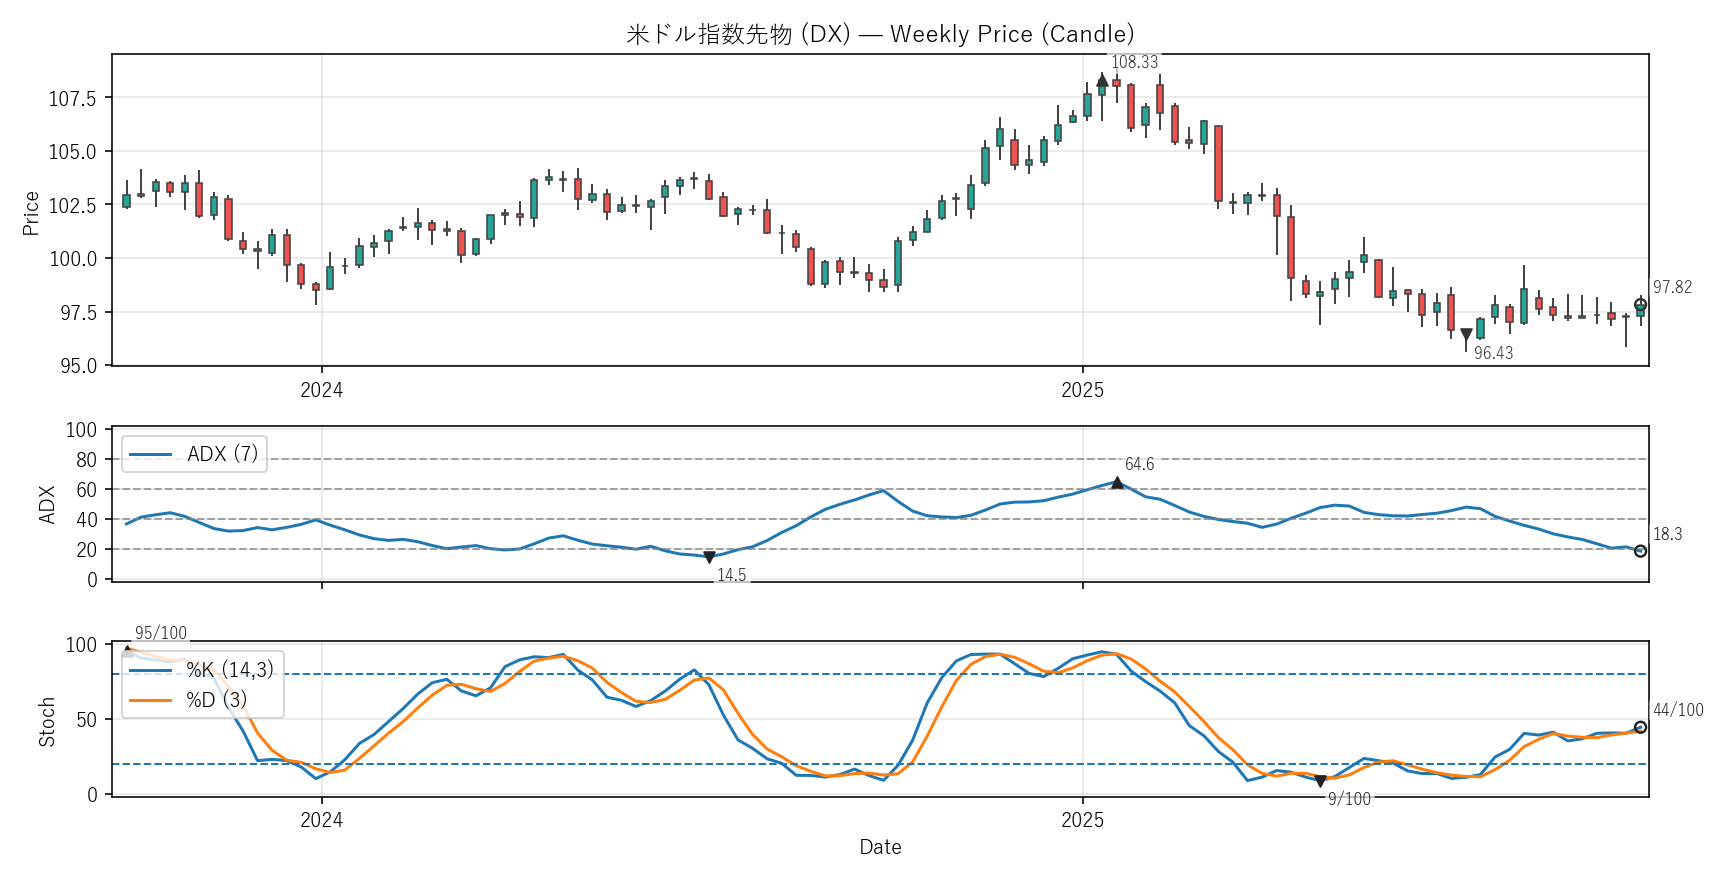Viewport: 1728px width, 878px height.
Task: Click the 95/100 annotation in Stoch panel
Action: click(x=160, y=633)
